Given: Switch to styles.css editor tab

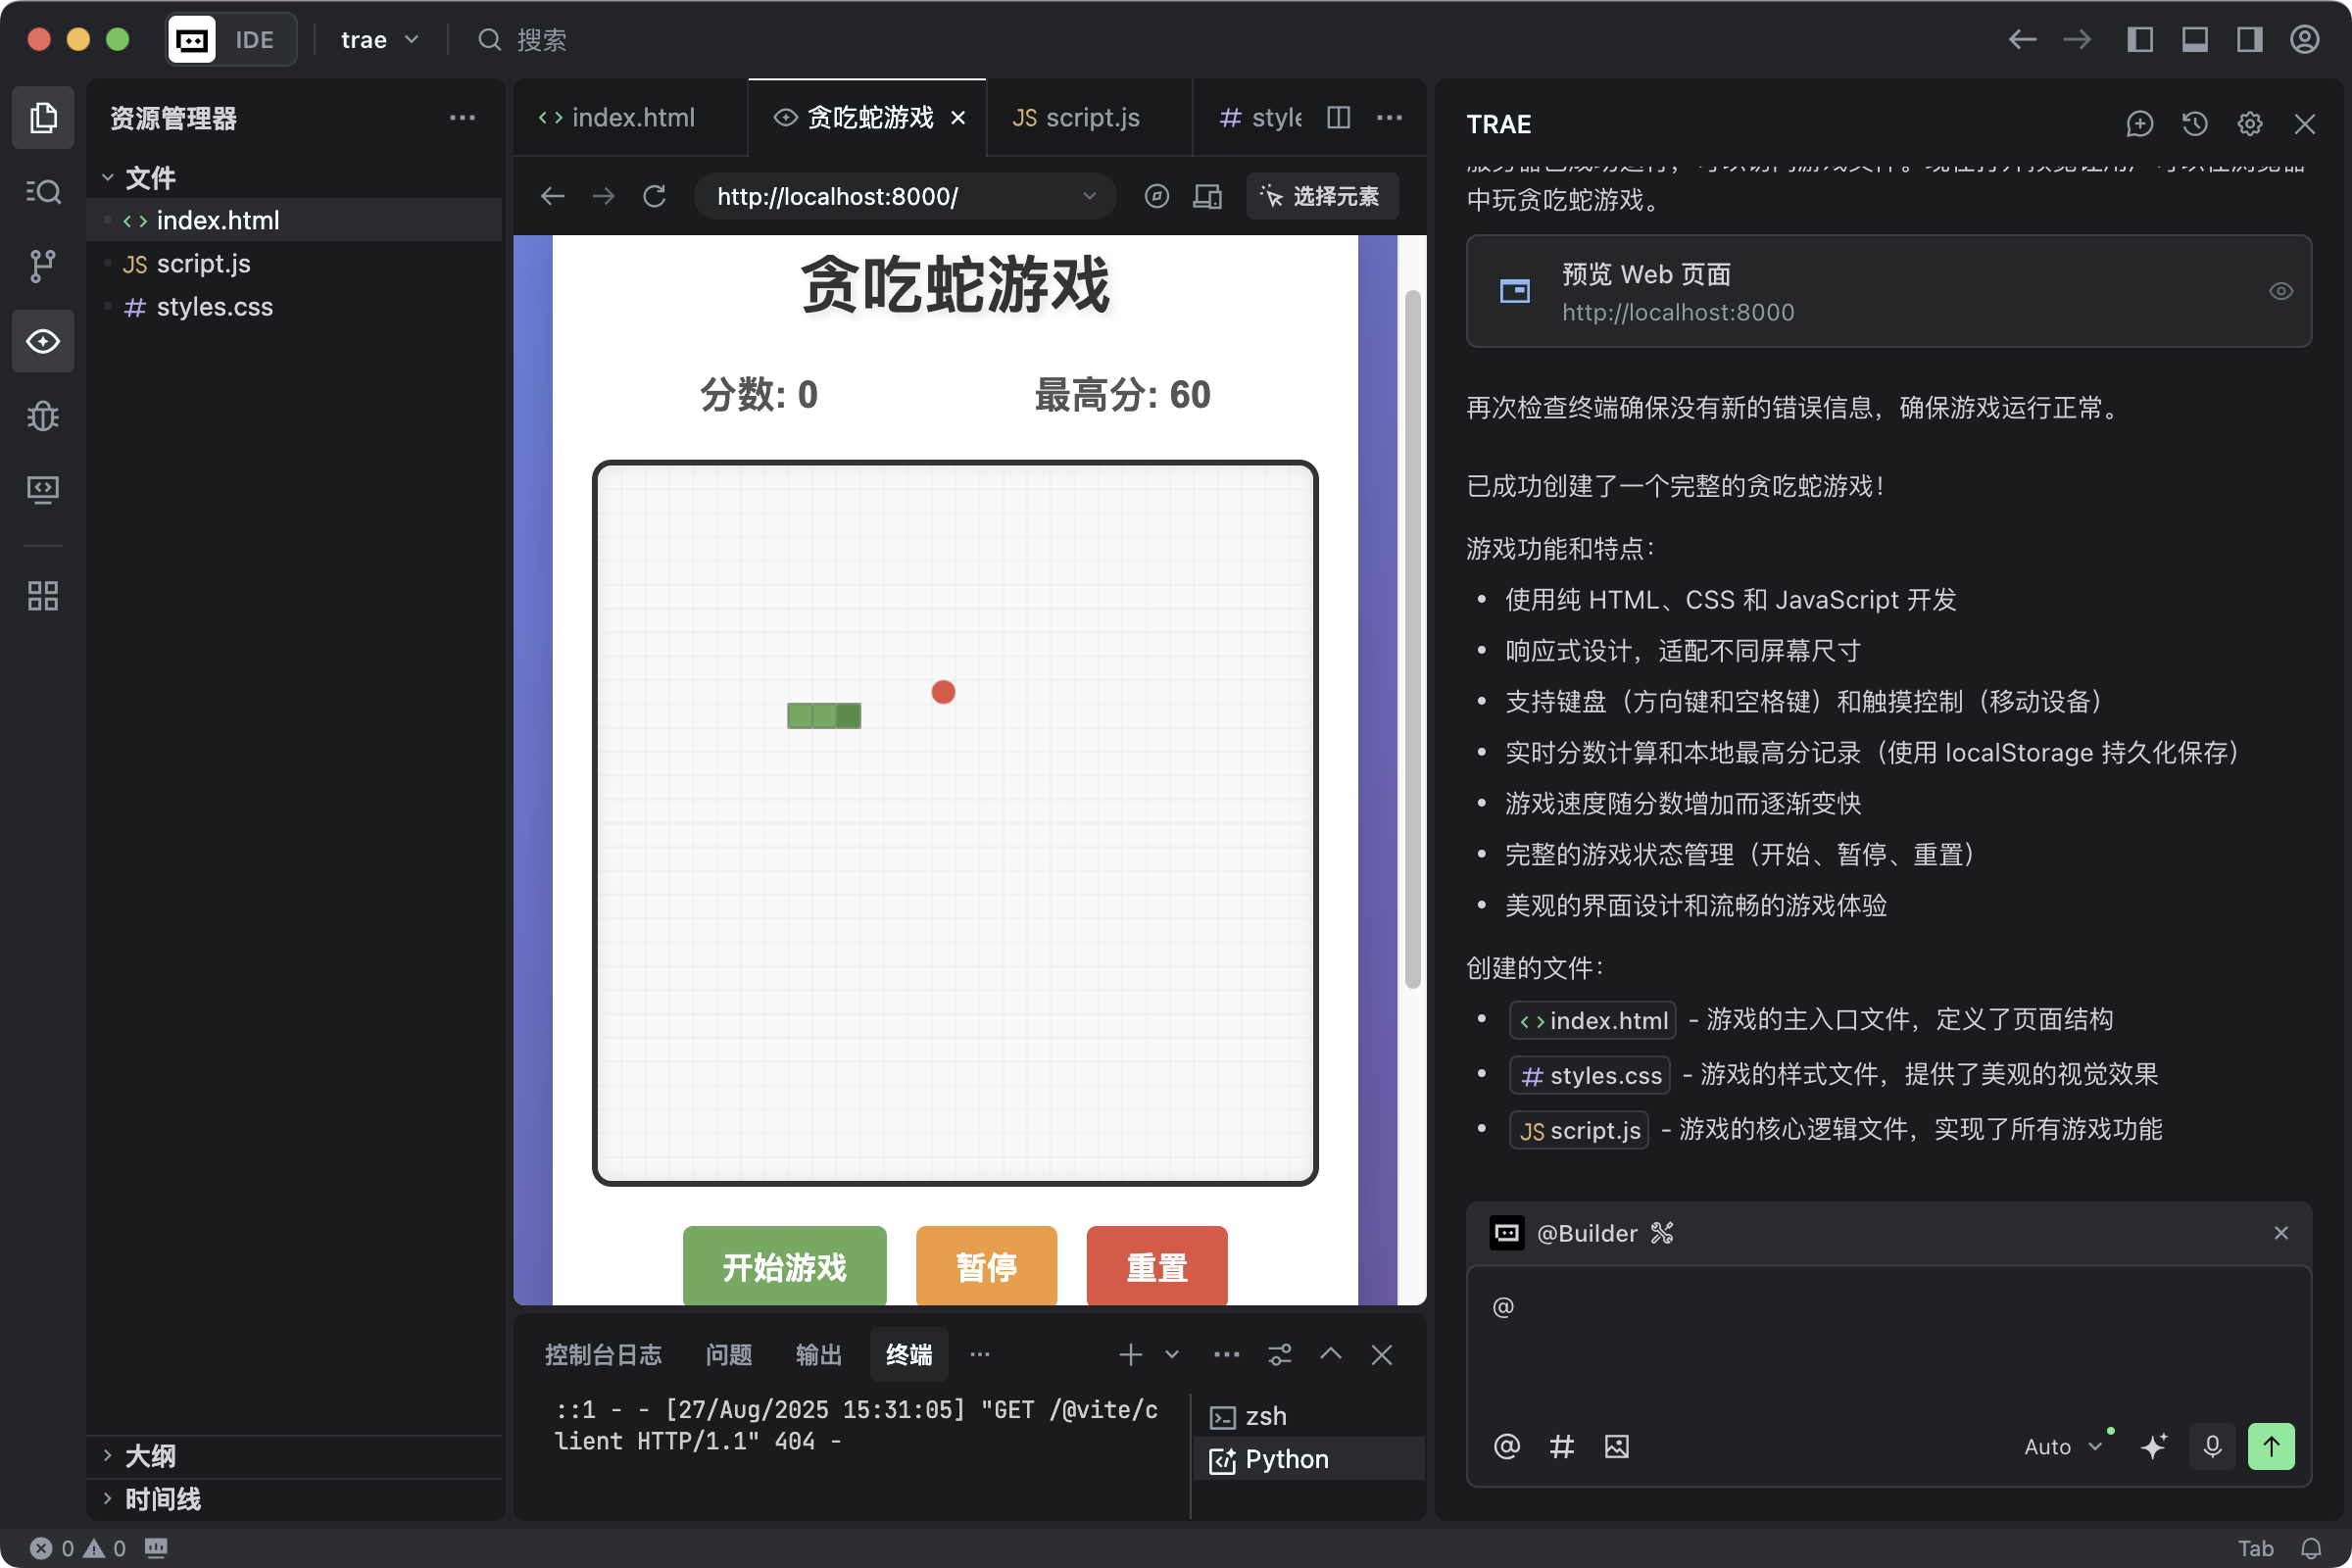Looking at the screenshot, I should click(1259, 118).
